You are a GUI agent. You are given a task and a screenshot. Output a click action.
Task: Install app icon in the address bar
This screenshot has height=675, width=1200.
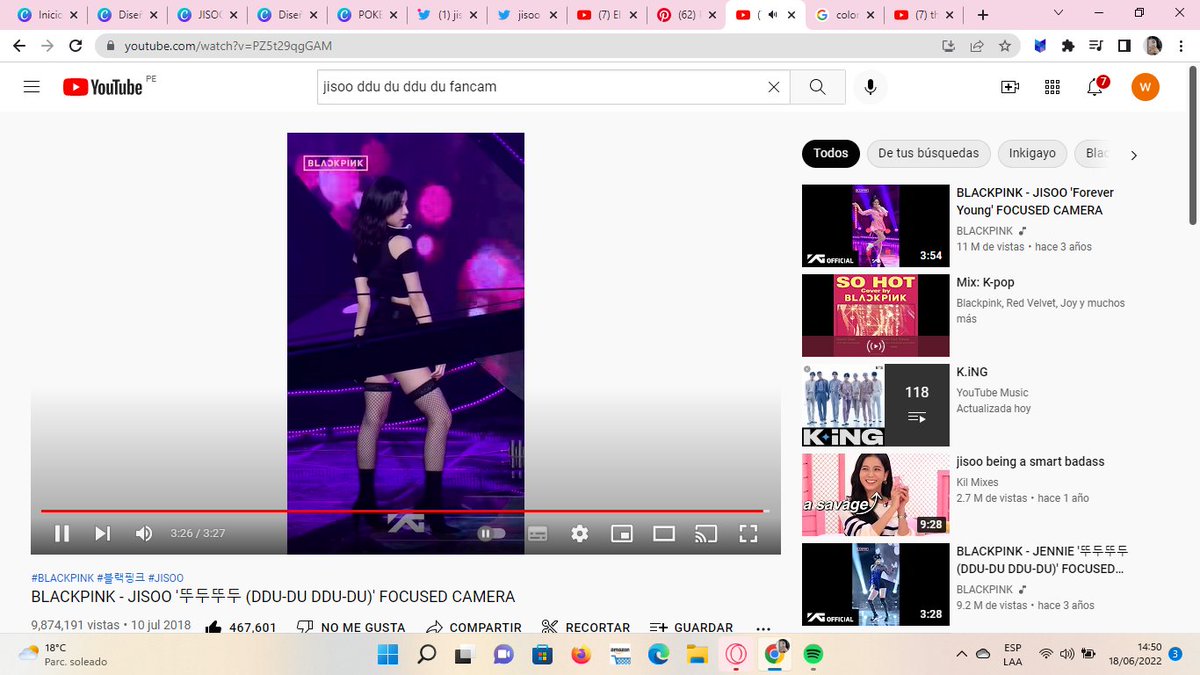click(949, 46)
